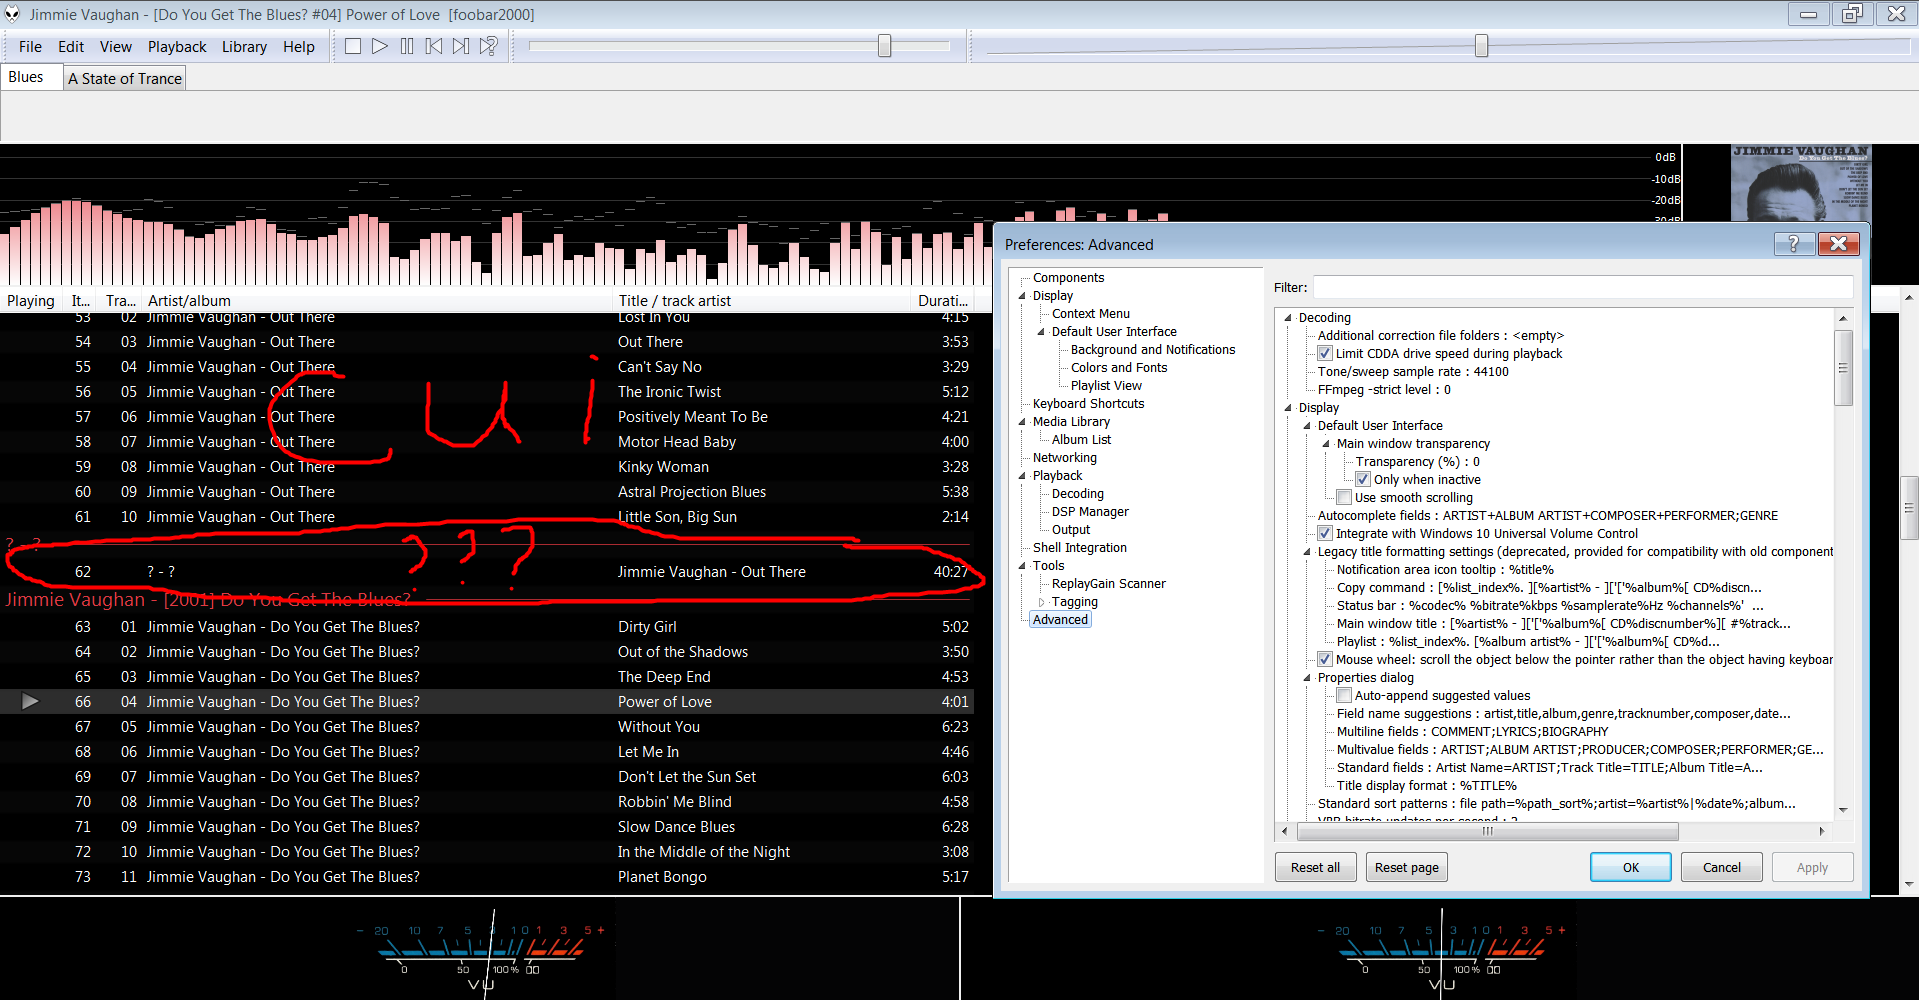Collapse the Decoding section in Advanced list
The width and height of the screenshot is (1919, 1000).
point(1288,318)
